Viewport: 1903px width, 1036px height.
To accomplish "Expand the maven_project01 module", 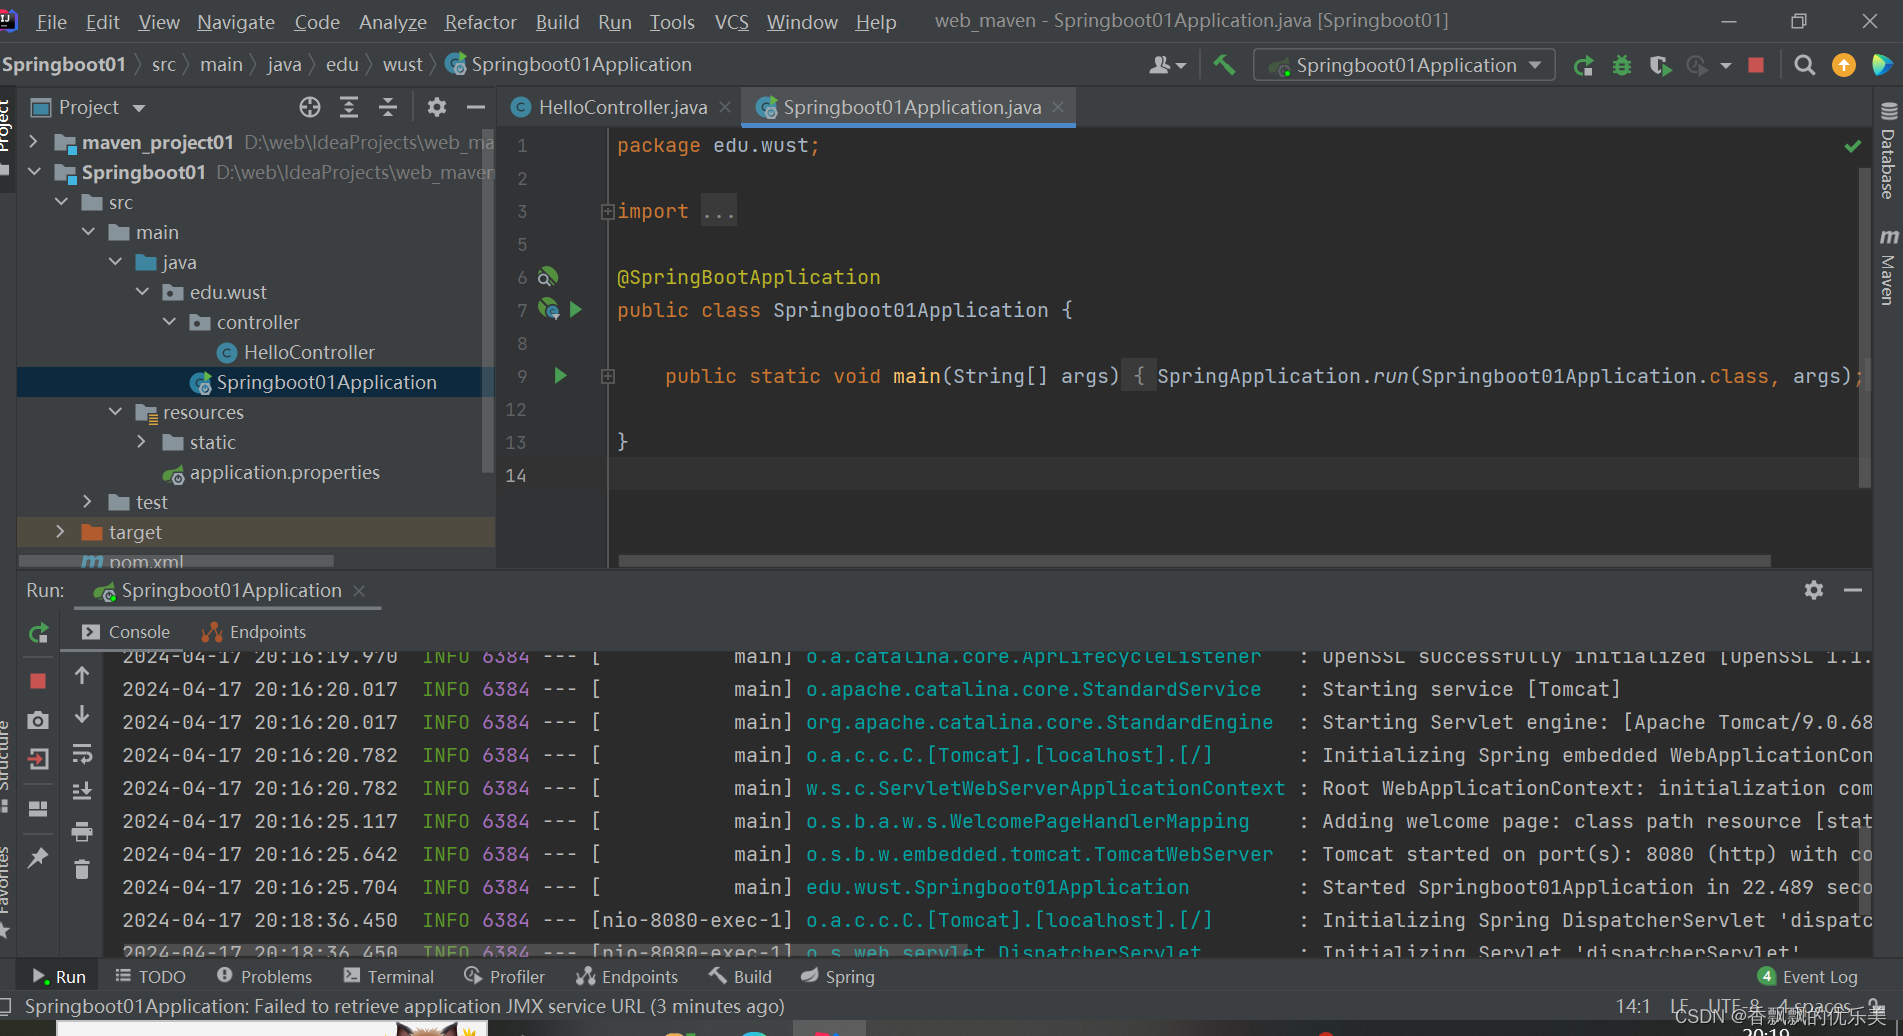I will [x=33, y=142].
